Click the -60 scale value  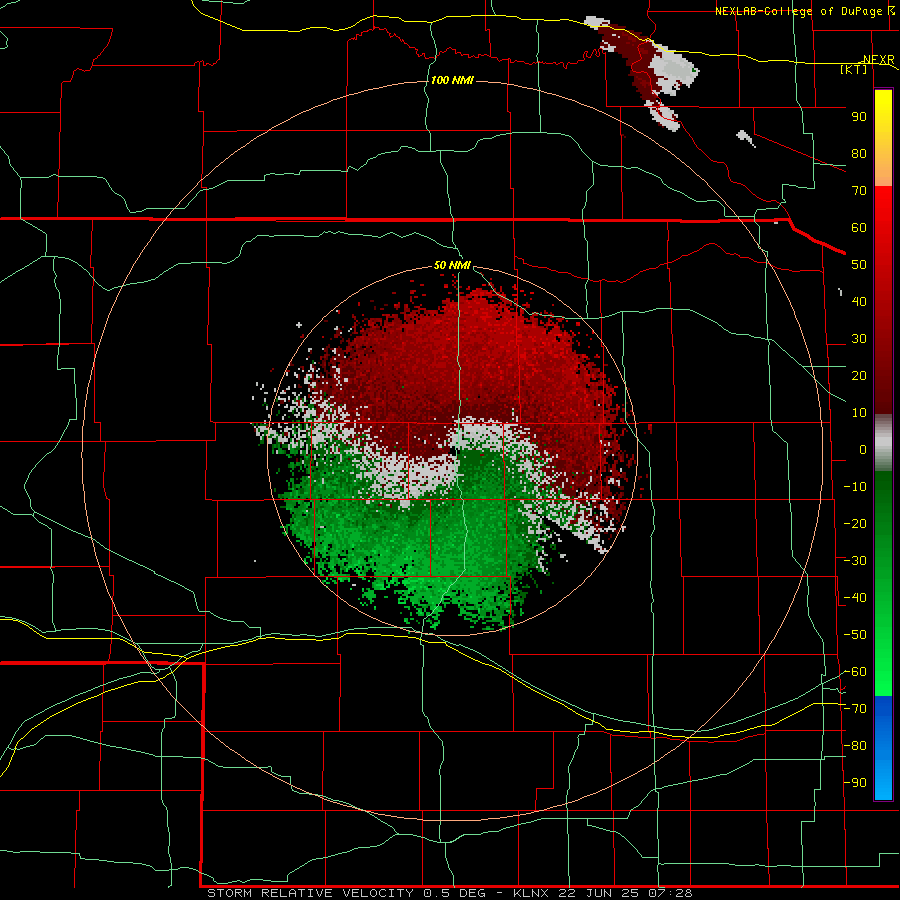[x=855, y=672]
